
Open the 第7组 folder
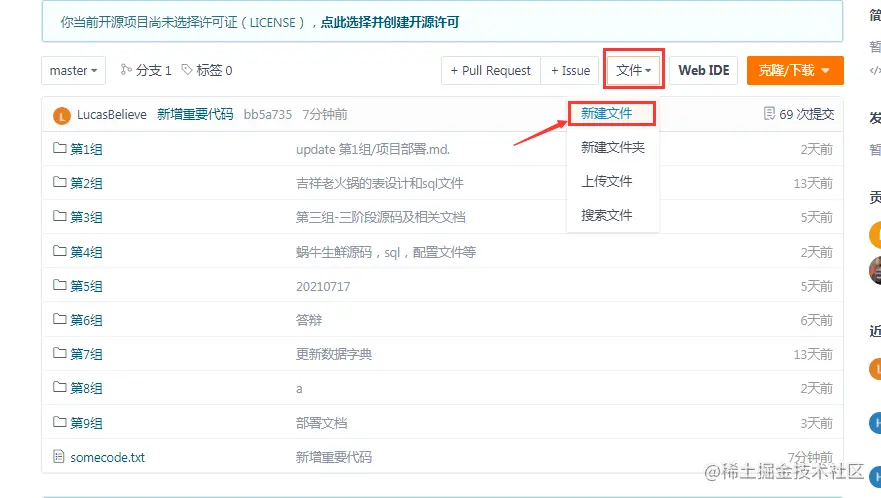click(x=86, y=354)
